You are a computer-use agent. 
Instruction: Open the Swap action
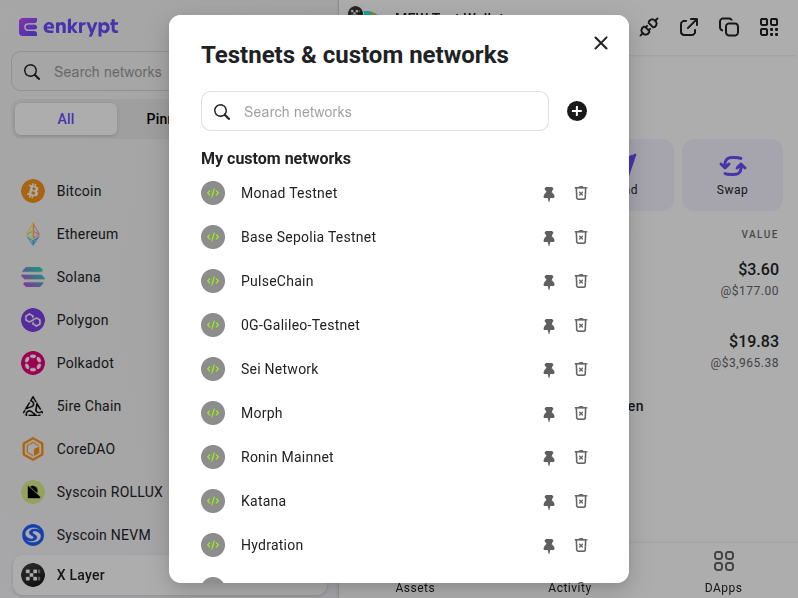click(732, 175)
